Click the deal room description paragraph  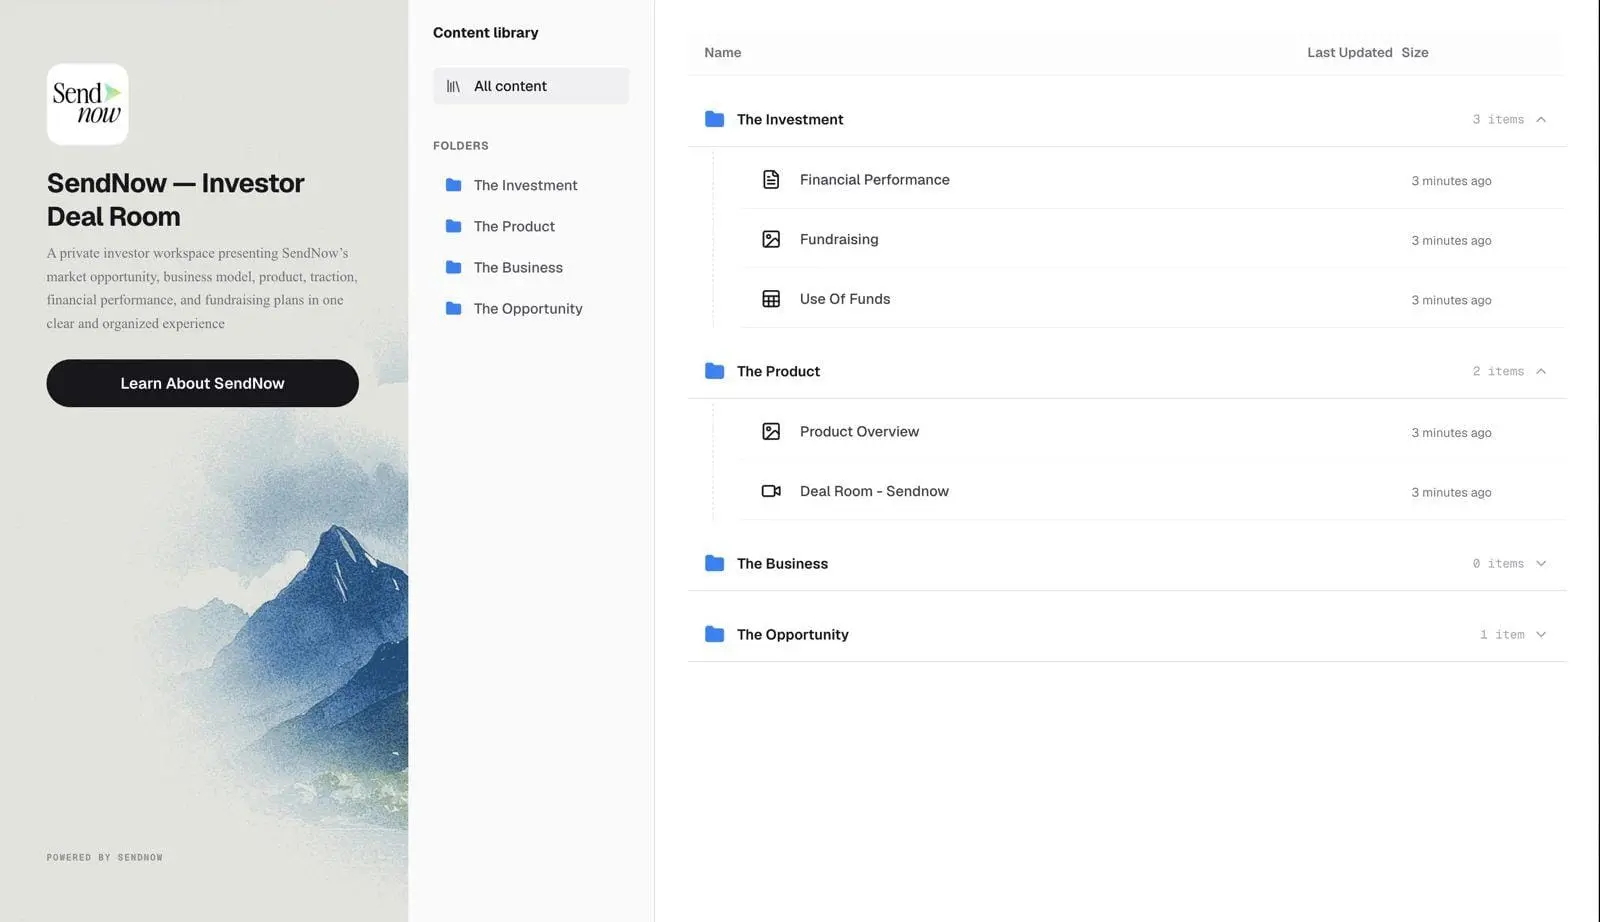202,288
